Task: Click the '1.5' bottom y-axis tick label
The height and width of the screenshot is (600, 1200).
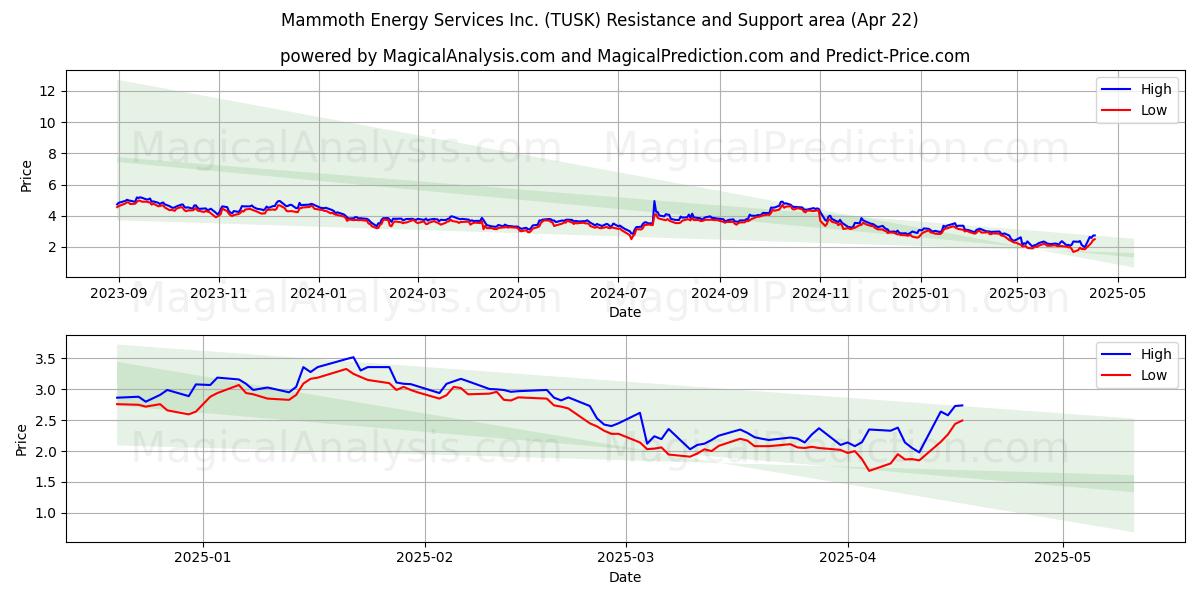Action: click(48, 482)
